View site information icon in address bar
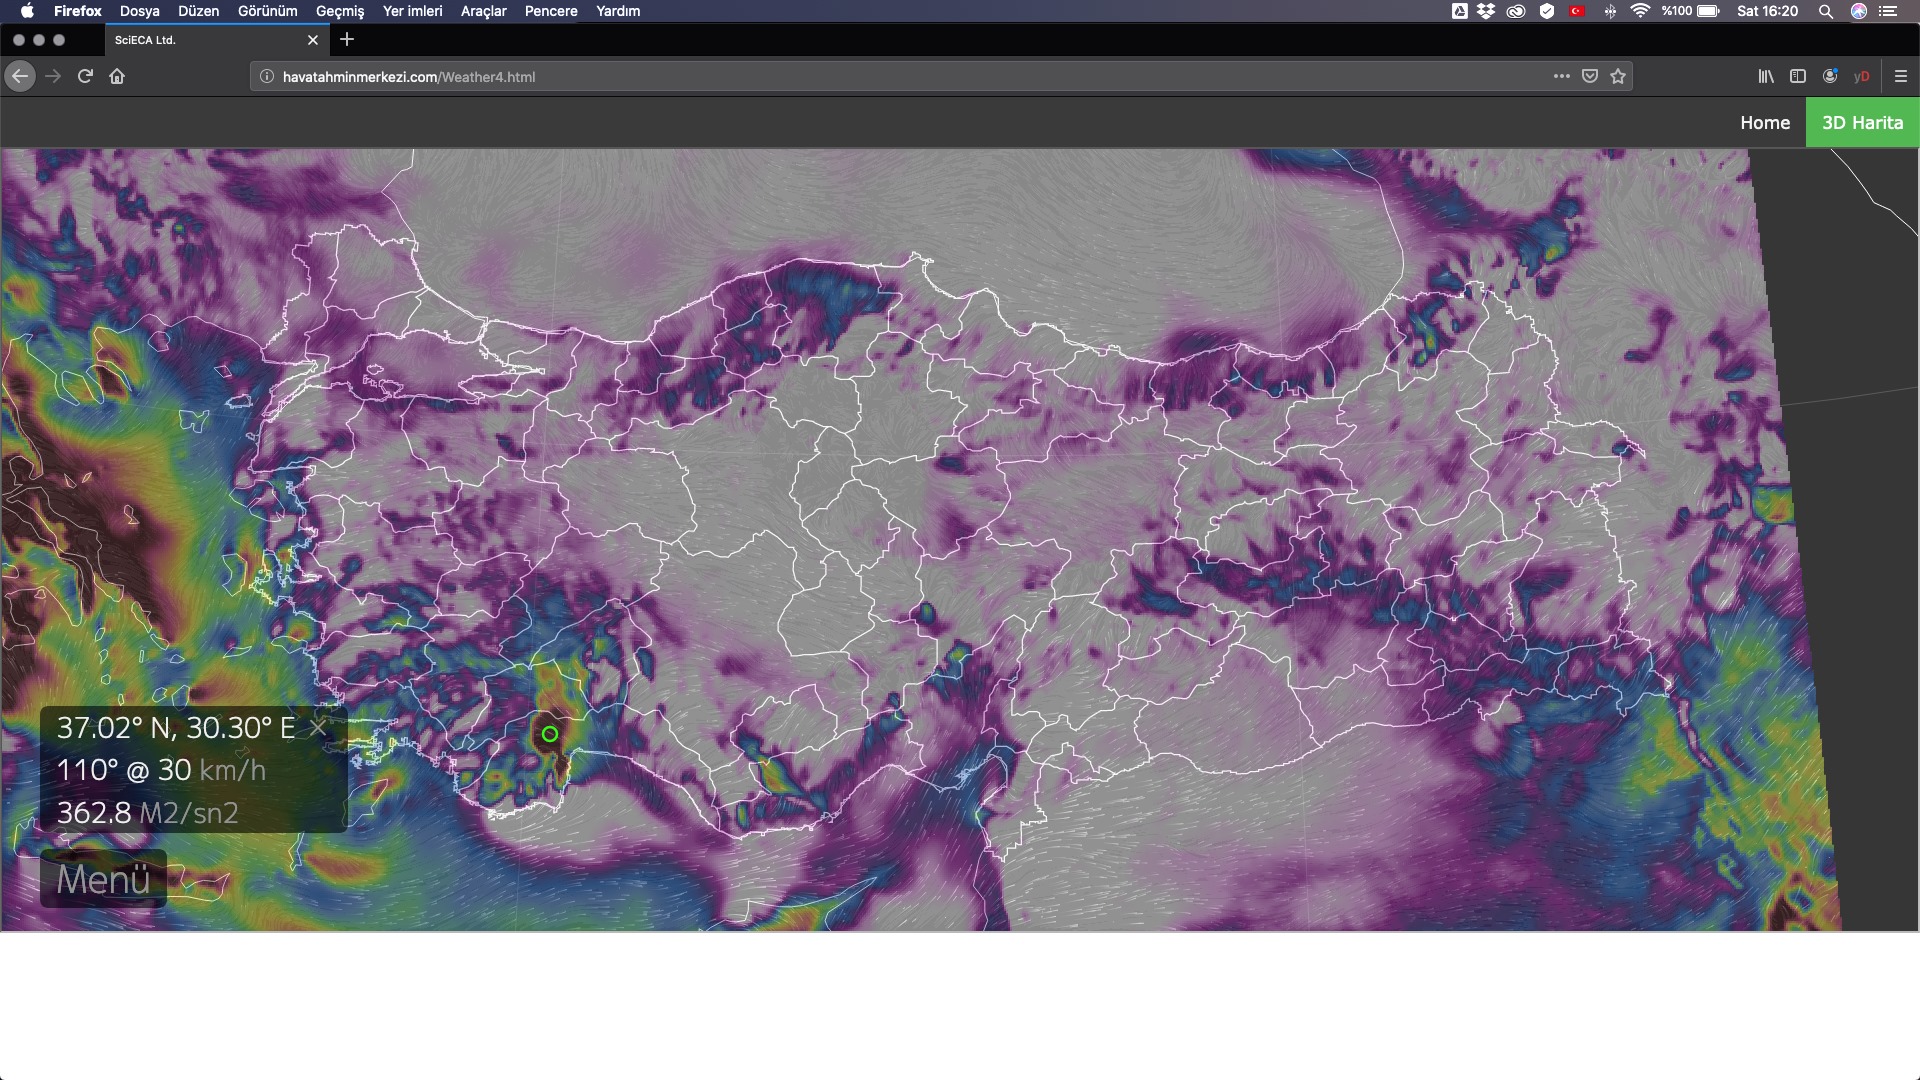This screenshot has height=1080, width=1920. tap(267, 76)
